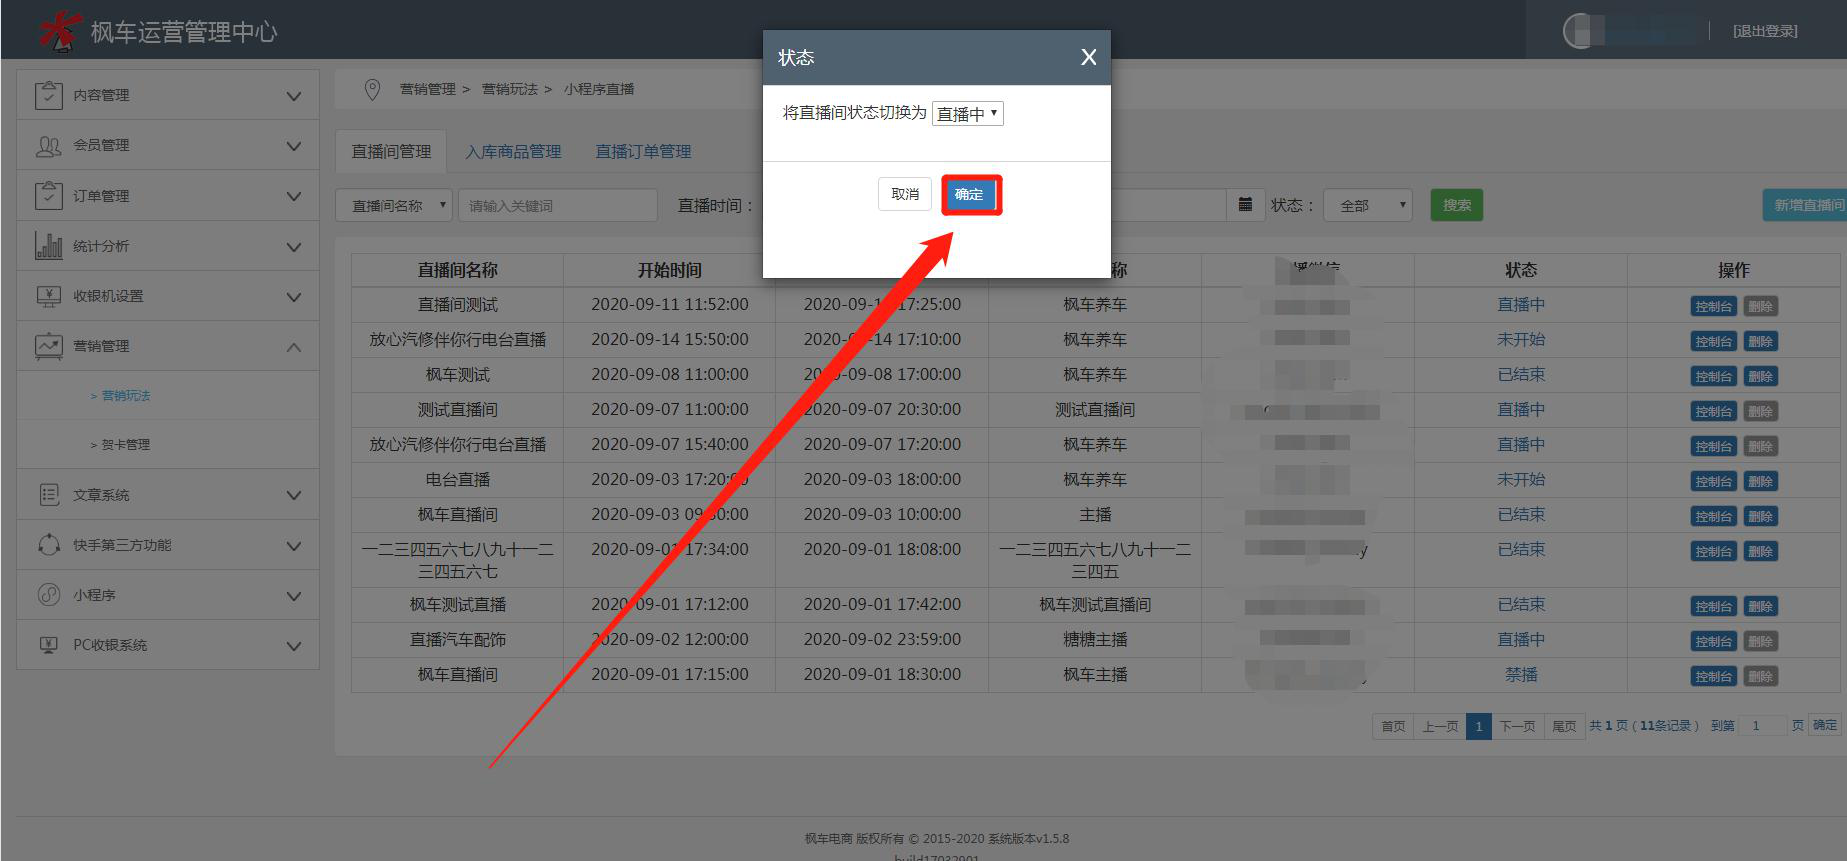Click the PC收银系统 icon
Viewport: 1847px width, 861px height.
(x=48, y=645)
